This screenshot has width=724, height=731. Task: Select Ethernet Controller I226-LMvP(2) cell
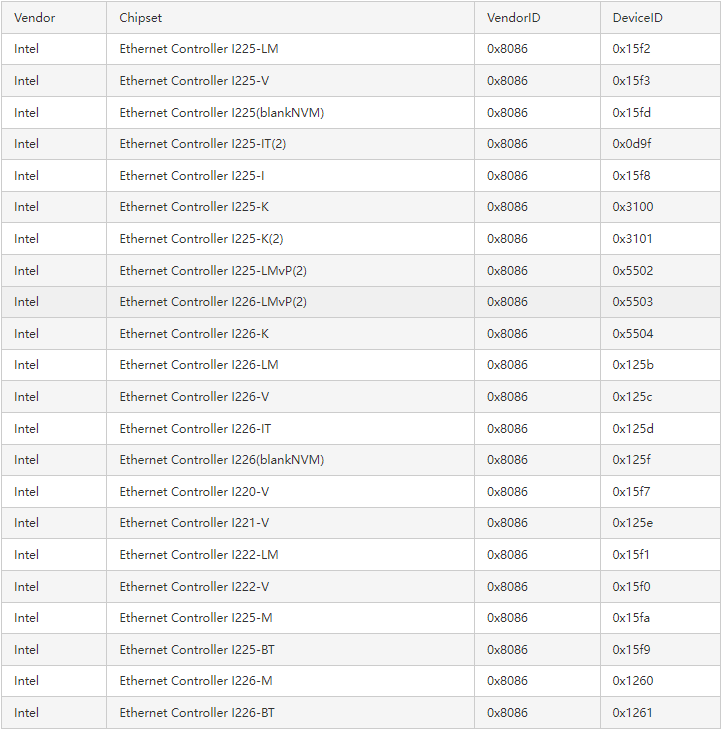290,302
